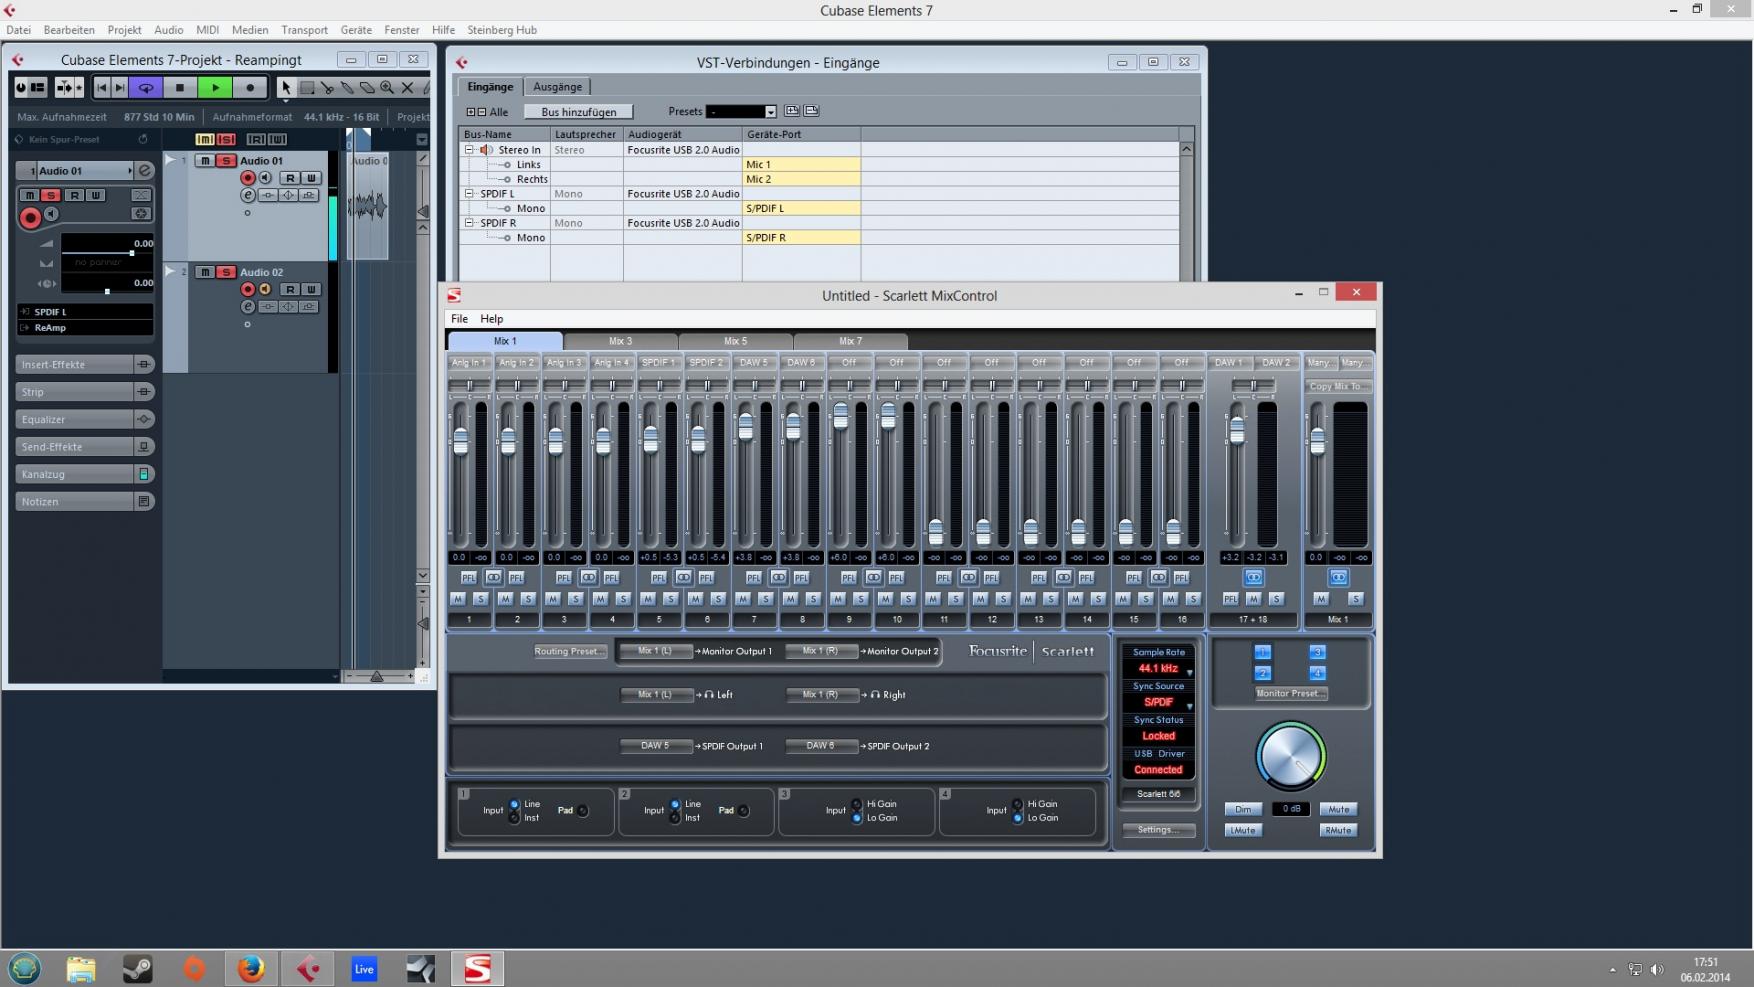Toggle the monitor Dim button
The width and height of the screenshot is (1754, 987).
pos(1242,810)
